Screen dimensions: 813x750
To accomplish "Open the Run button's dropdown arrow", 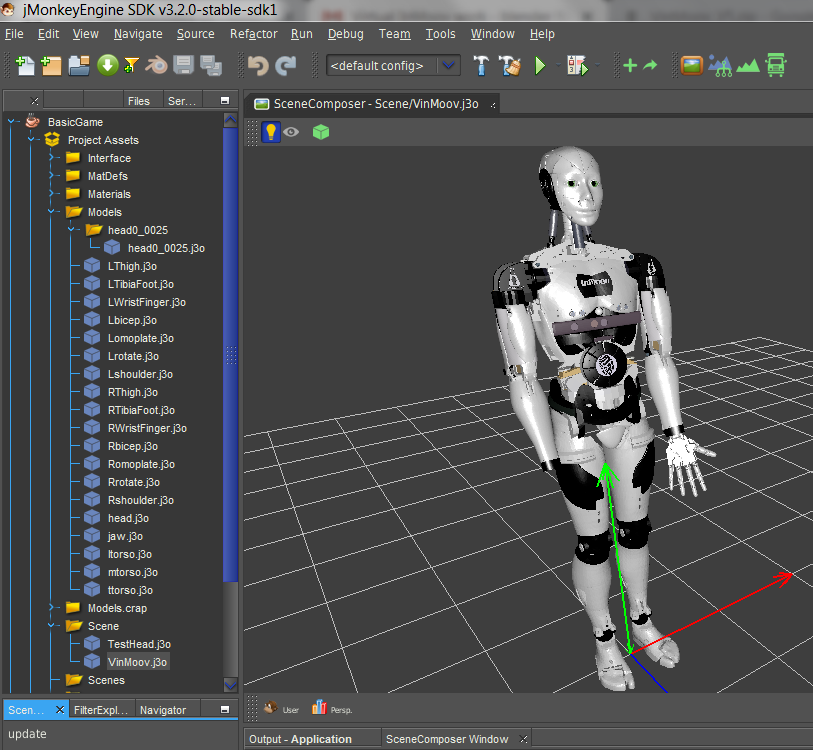I will (x=557, y=65).
